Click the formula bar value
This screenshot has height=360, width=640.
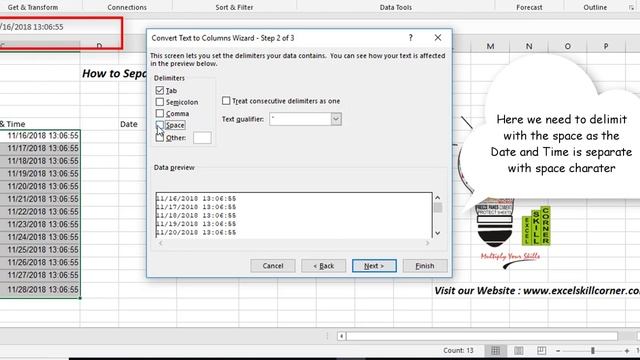tap(32, 27)
